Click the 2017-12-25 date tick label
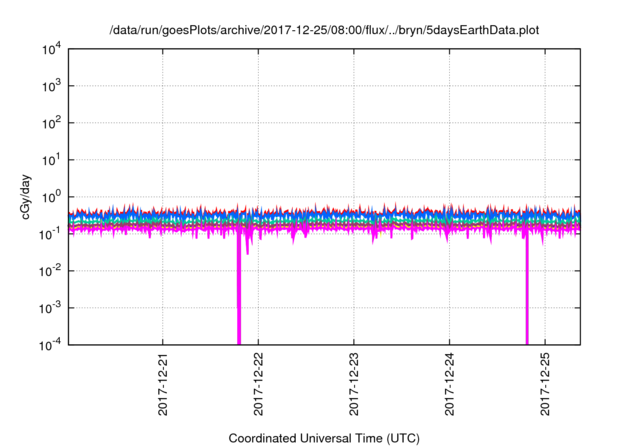 click(545, 384)
